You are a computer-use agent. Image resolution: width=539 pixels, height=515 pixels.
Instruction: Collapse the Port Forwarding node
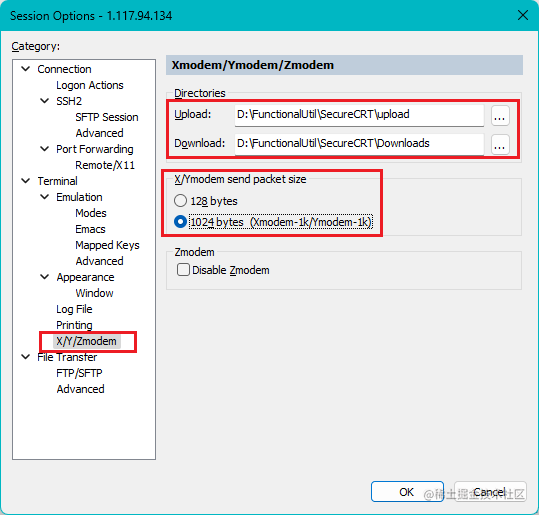coord(45,149)
